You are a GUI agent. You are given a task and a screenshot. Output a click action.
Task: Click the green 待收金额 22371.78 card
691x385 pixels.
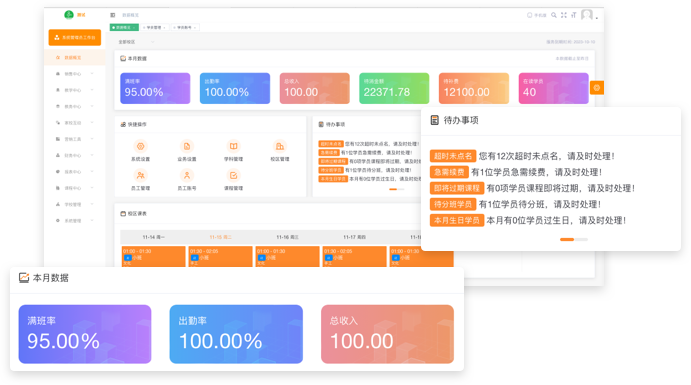point(394,88)
